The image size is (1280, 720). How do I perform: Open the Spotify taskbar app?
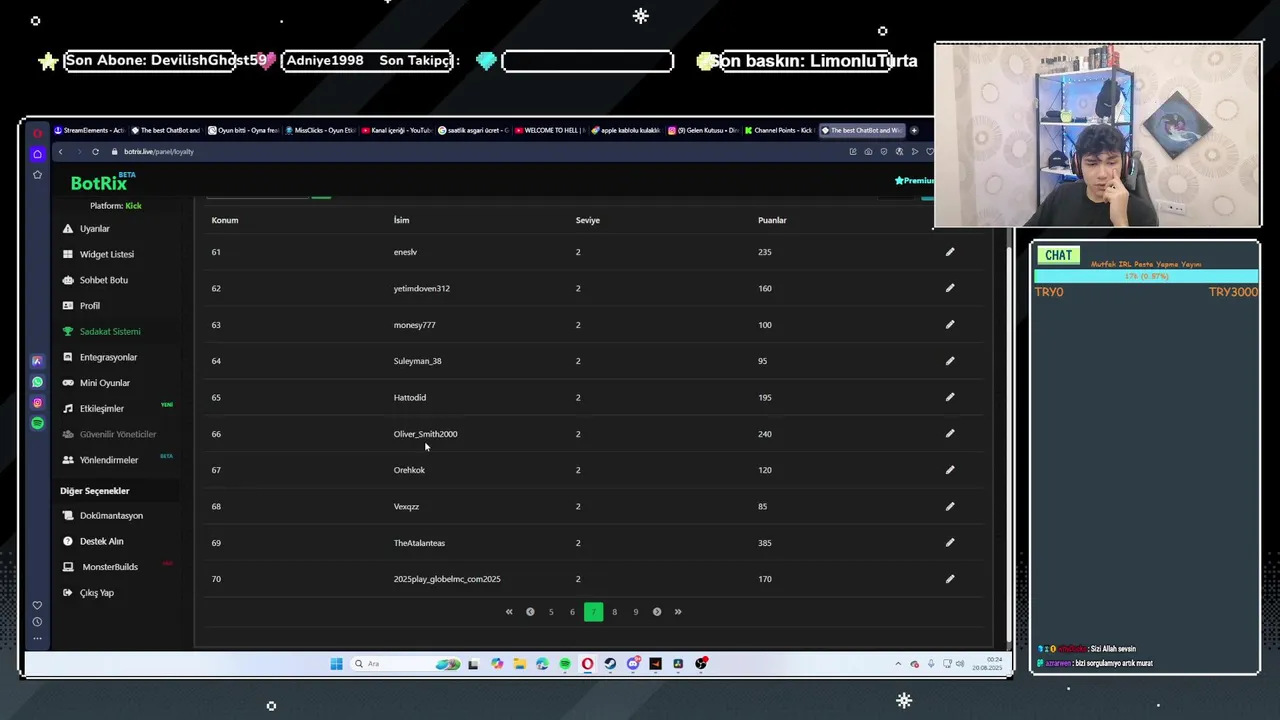coord(565,664)
